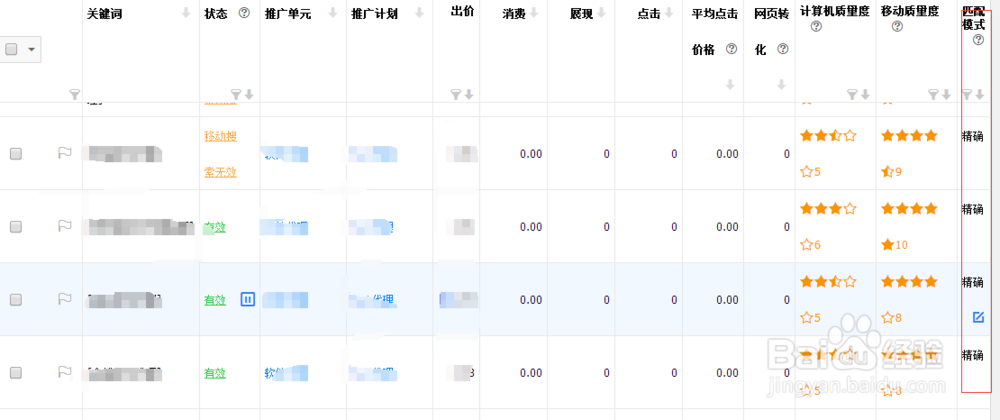This screenshot has width=1000, height=420.
Task: Edit match mode in highlighted row
Action: click(x=978, y=317)
